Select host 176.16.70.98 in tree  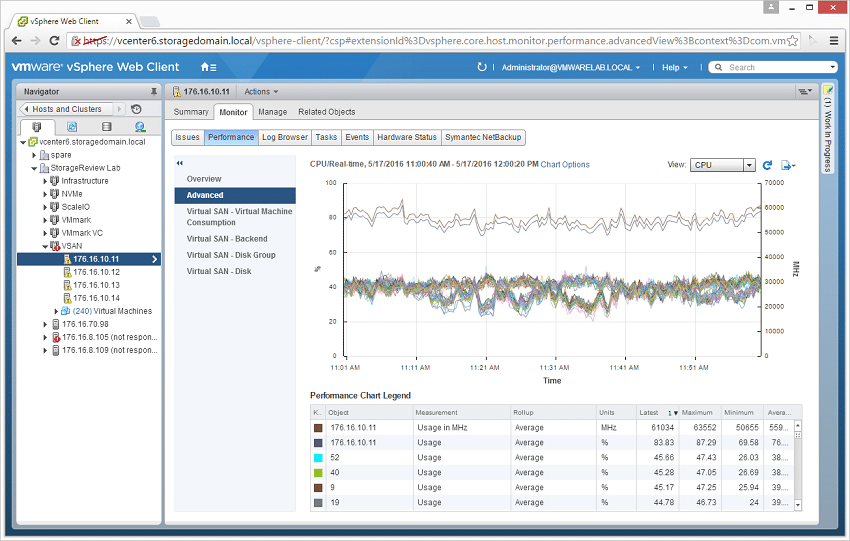click(85, 324)
